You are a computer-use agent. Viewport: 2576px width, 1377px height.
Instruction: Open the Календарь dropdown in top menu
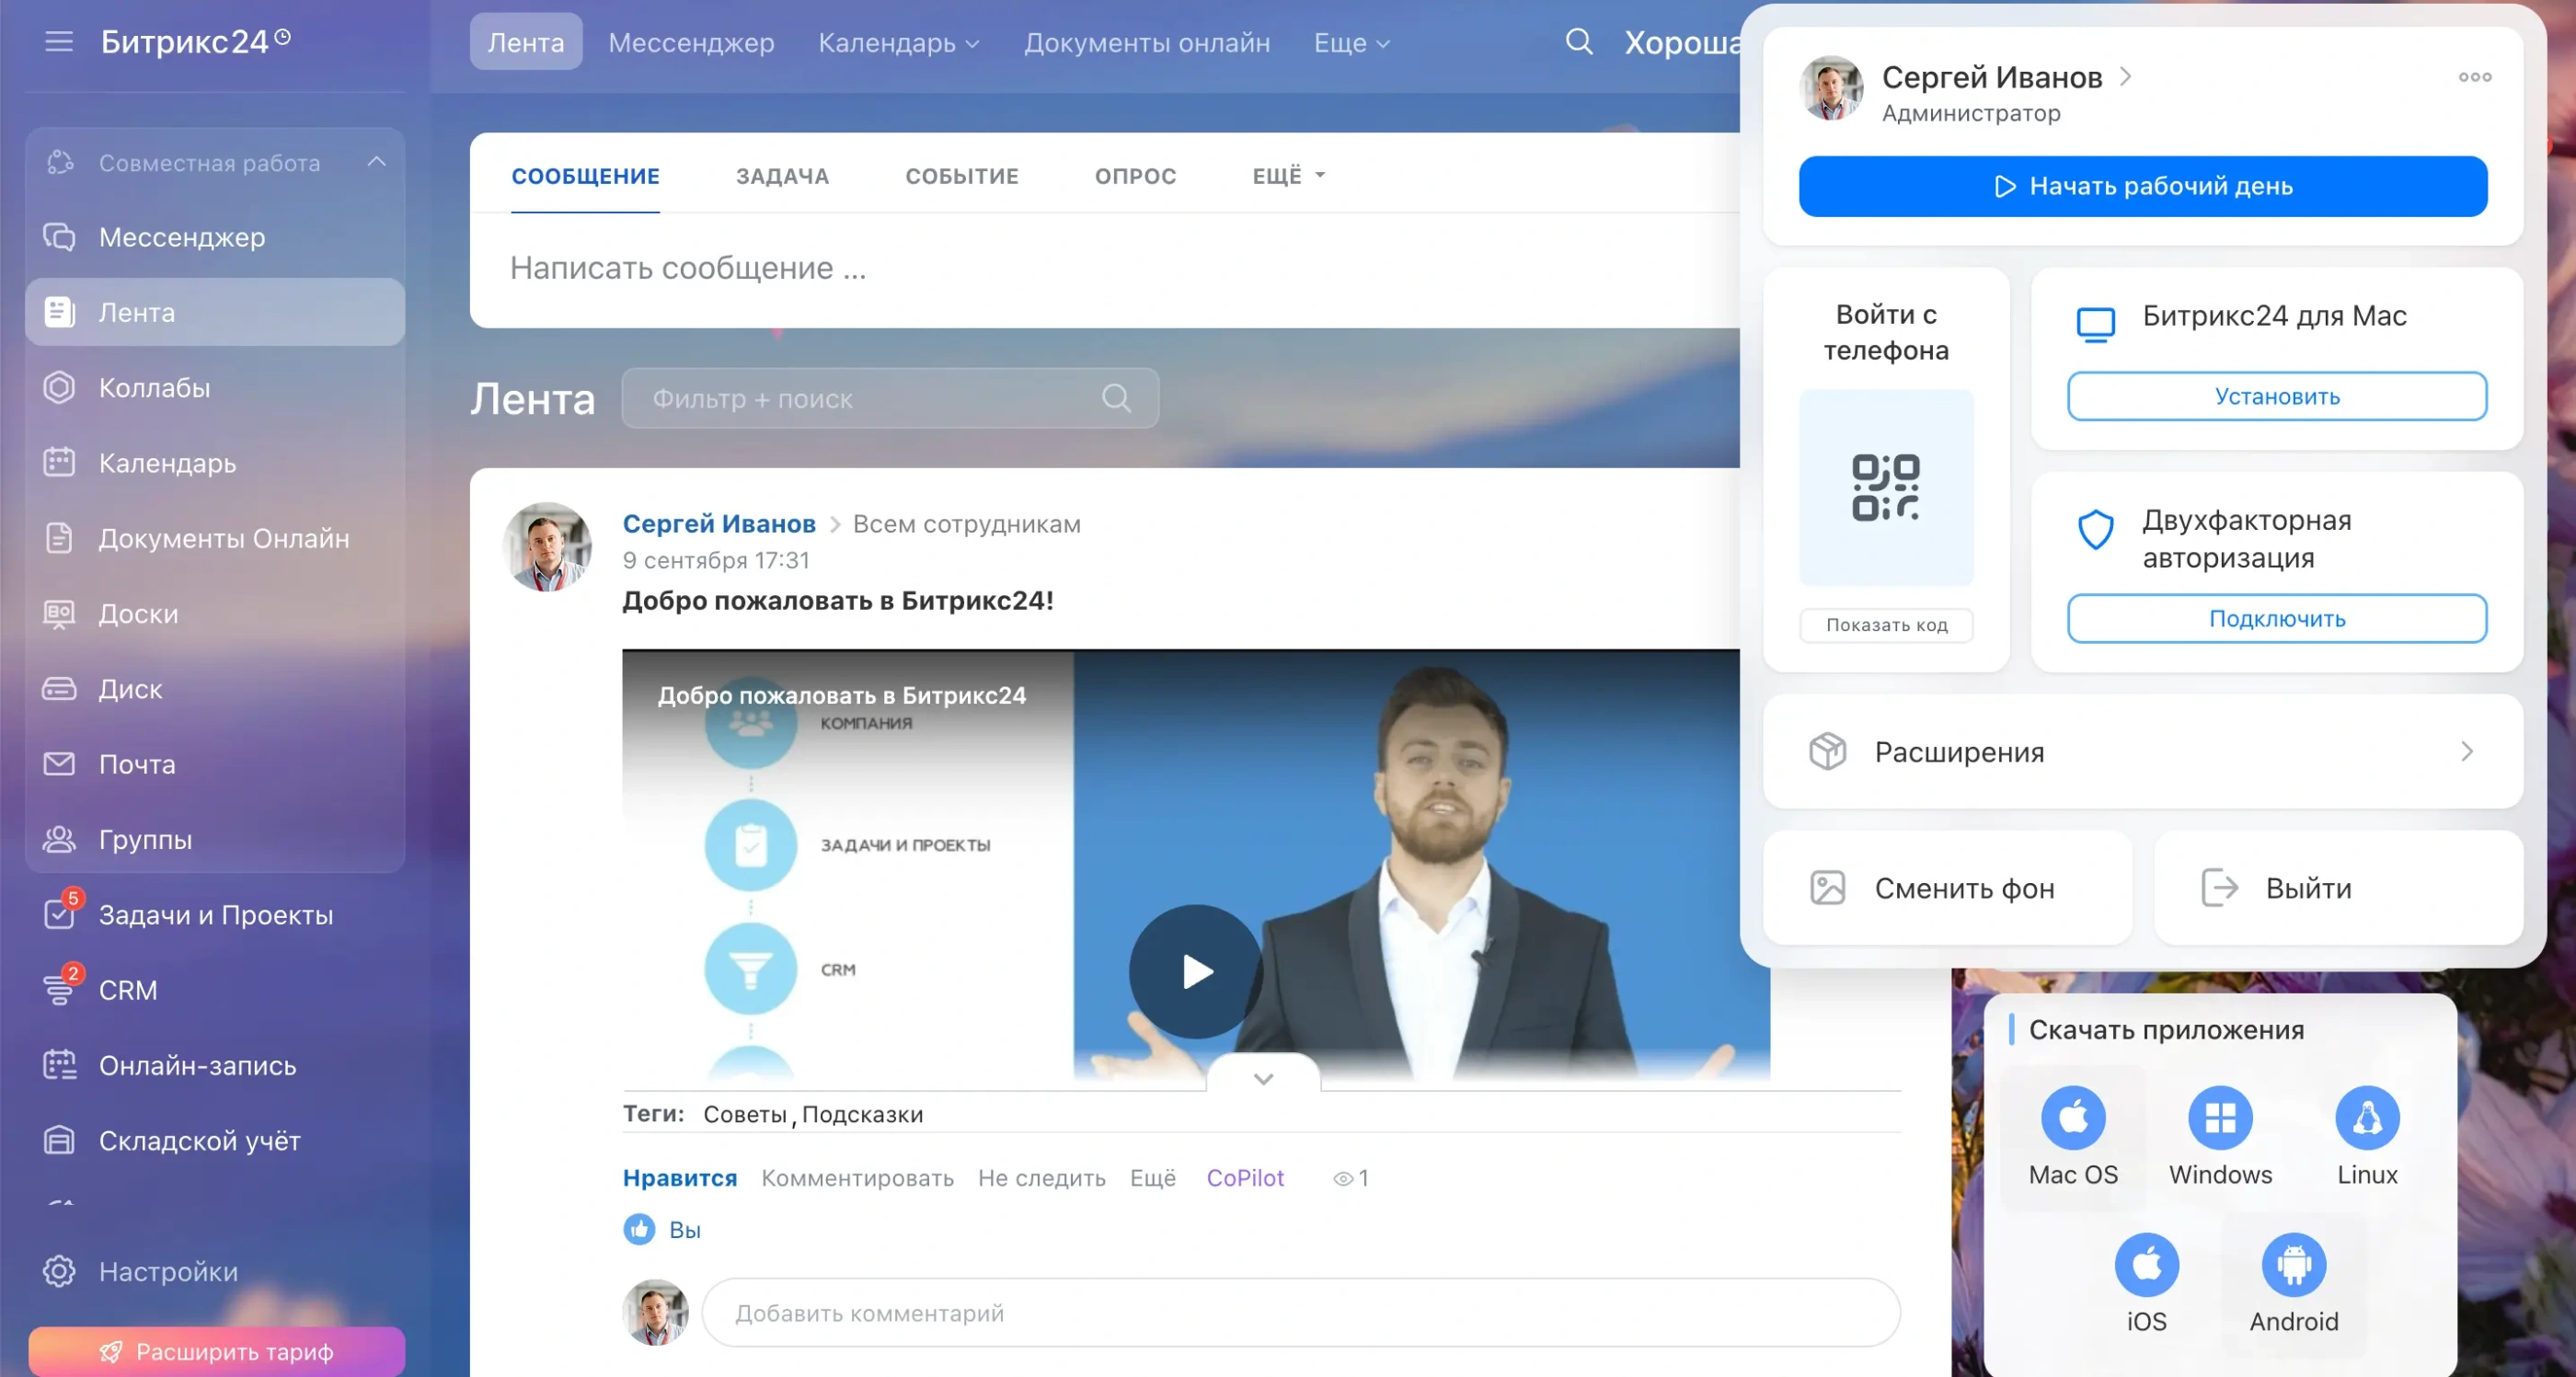click(898, 43)
